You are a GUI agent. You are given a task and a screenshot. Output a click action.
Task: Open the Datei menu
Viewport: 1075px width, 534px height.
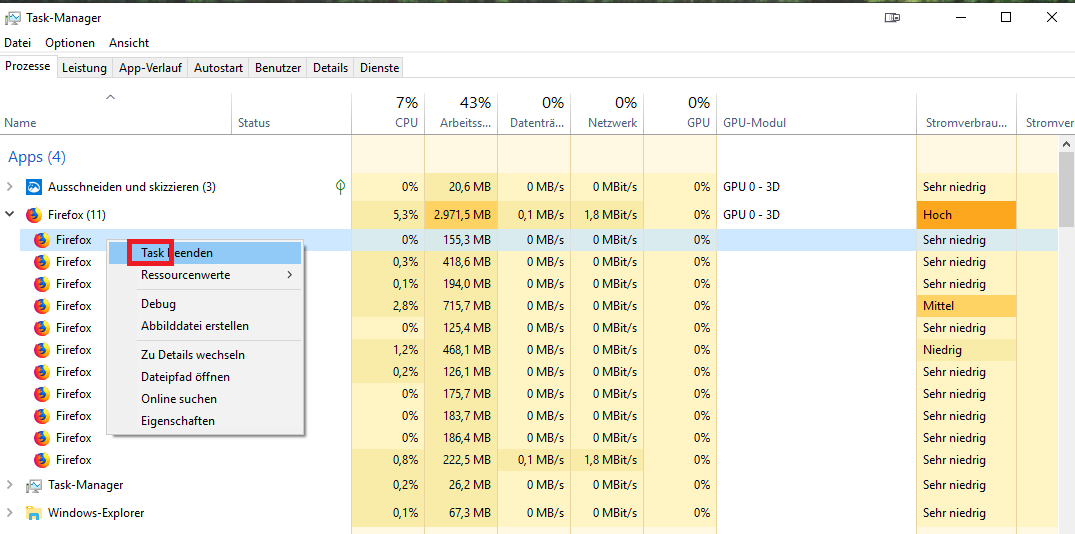click(x=18, y=43)
